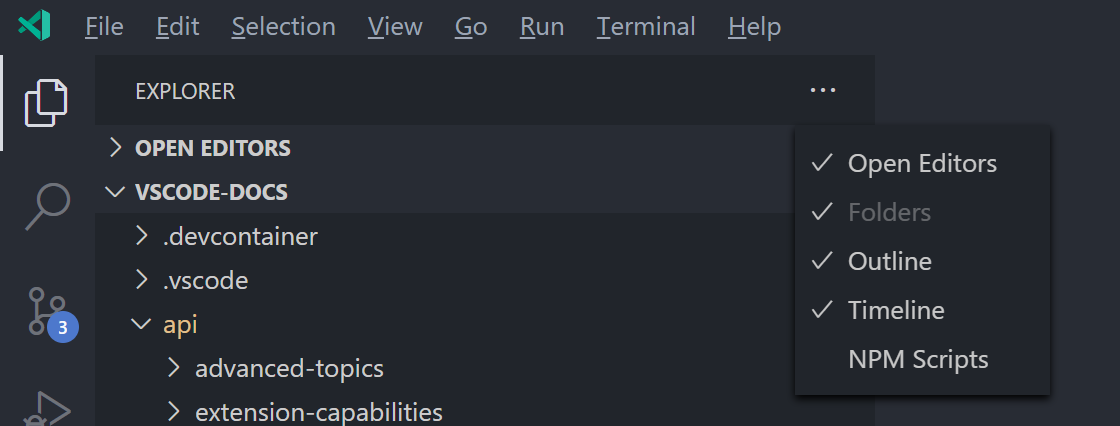This screenshot has width=1120, height=426.
Task: Open the Selection menu
Action: pyautogui.click(x=283, y=27)
